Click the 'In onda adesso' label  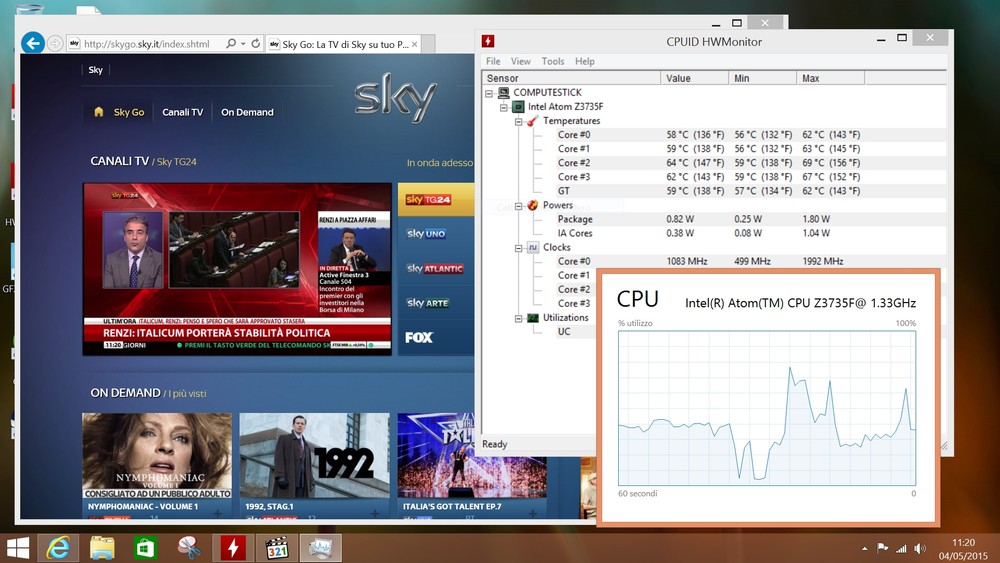click(440, 163)
